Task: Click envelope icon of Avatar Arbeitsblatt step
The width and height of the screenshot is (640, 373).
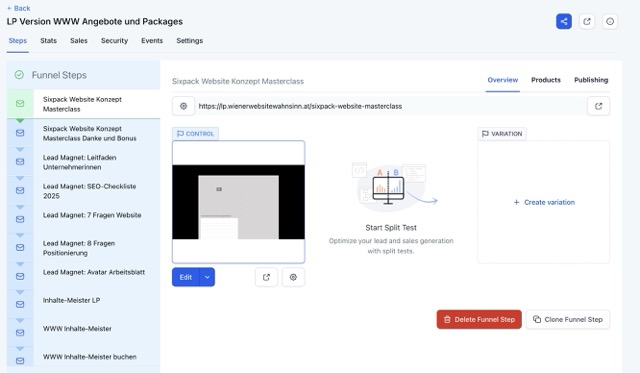Action: click(x=20, y=276)
